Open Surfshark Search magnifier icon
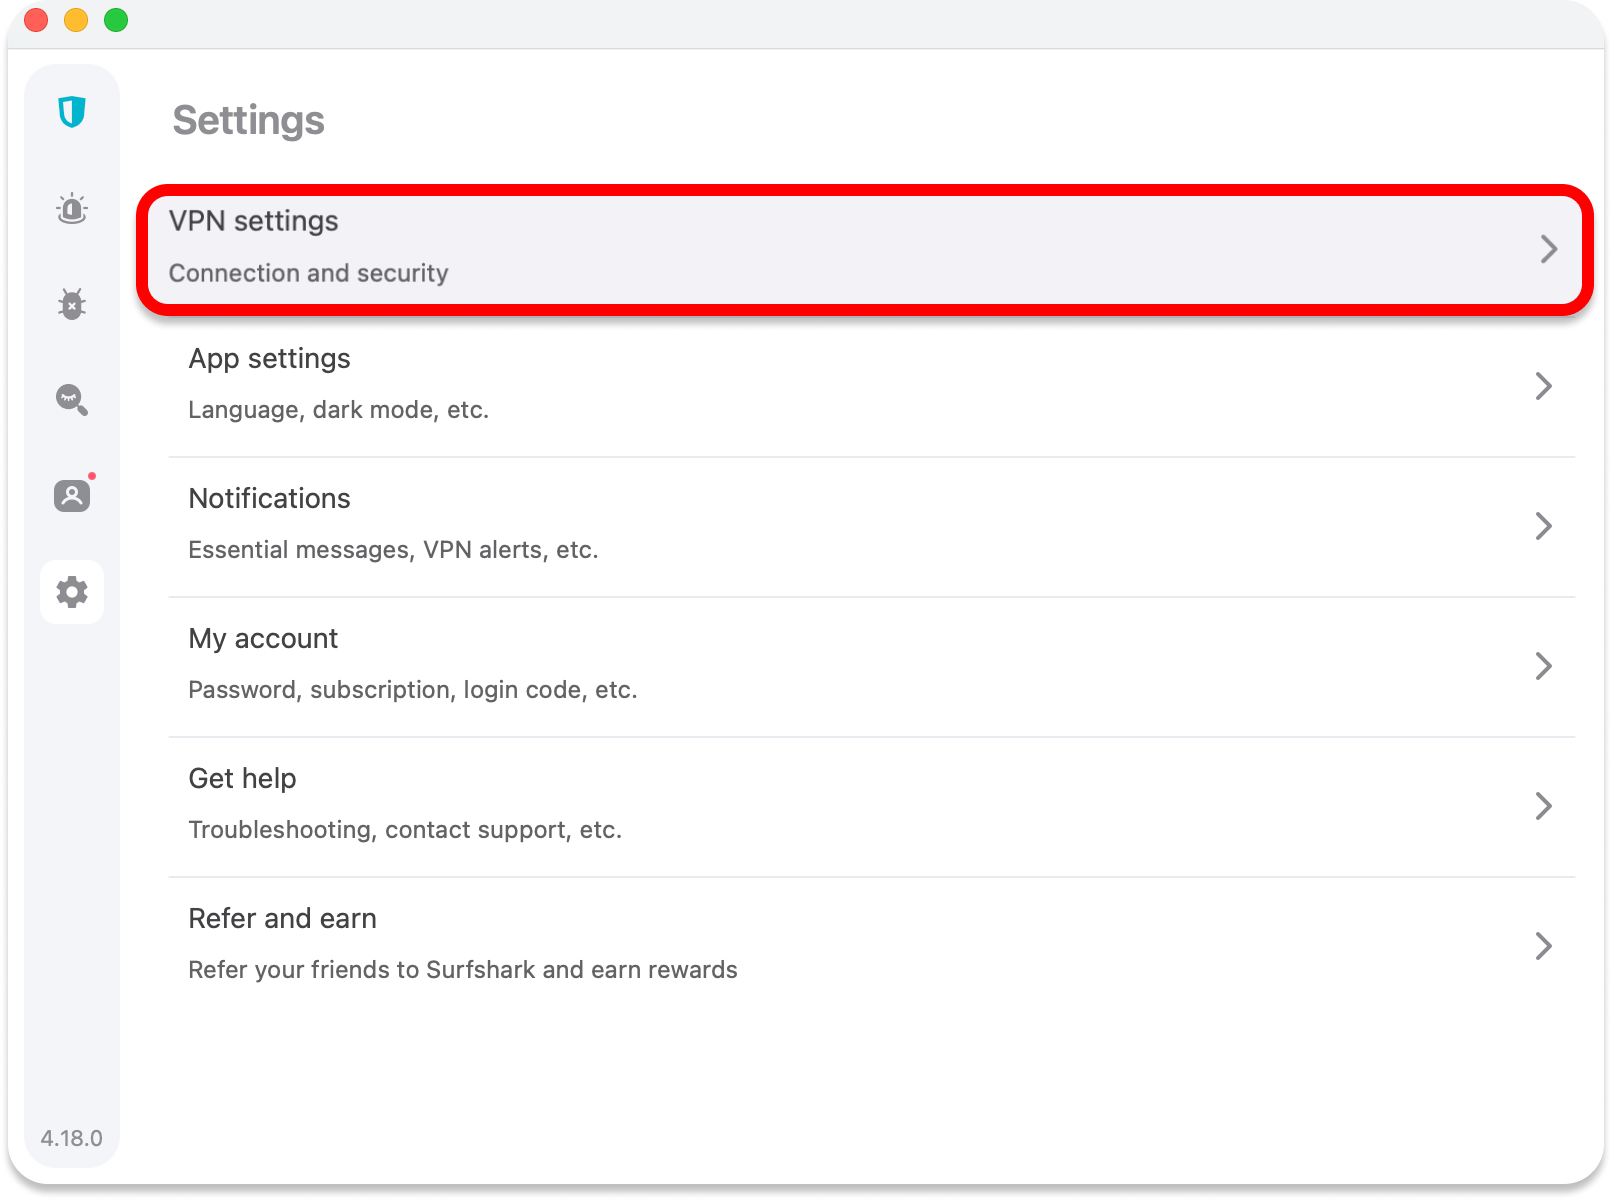The image size is (1612, 1200). [x=72, y=400]
